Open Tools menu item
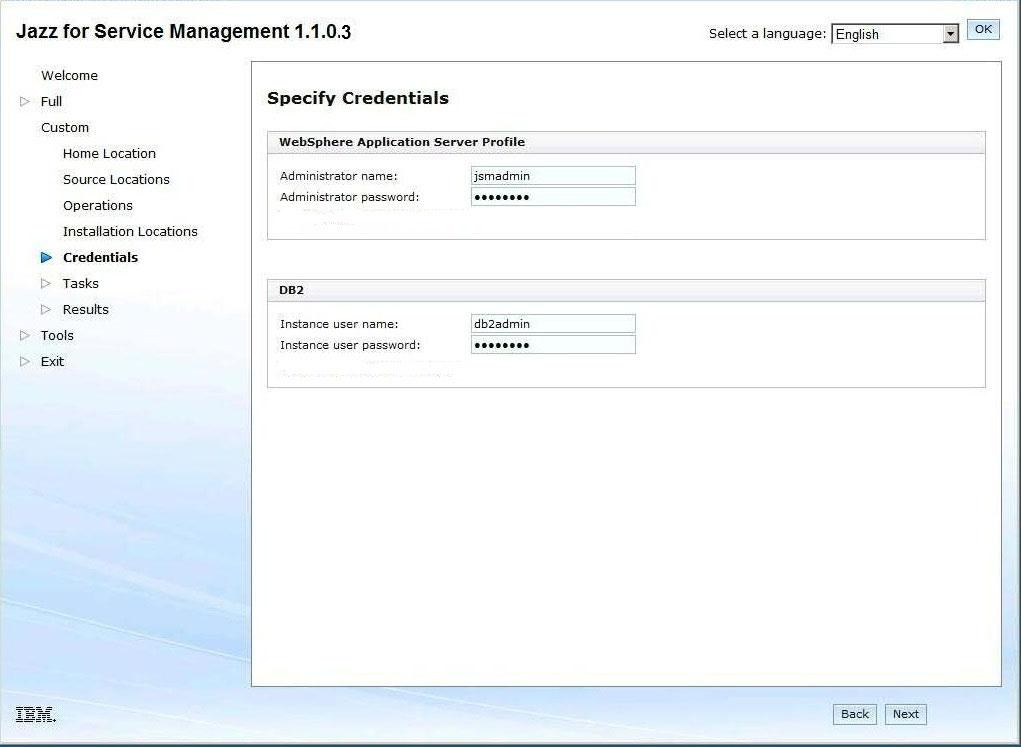 [x=57, y=335]
